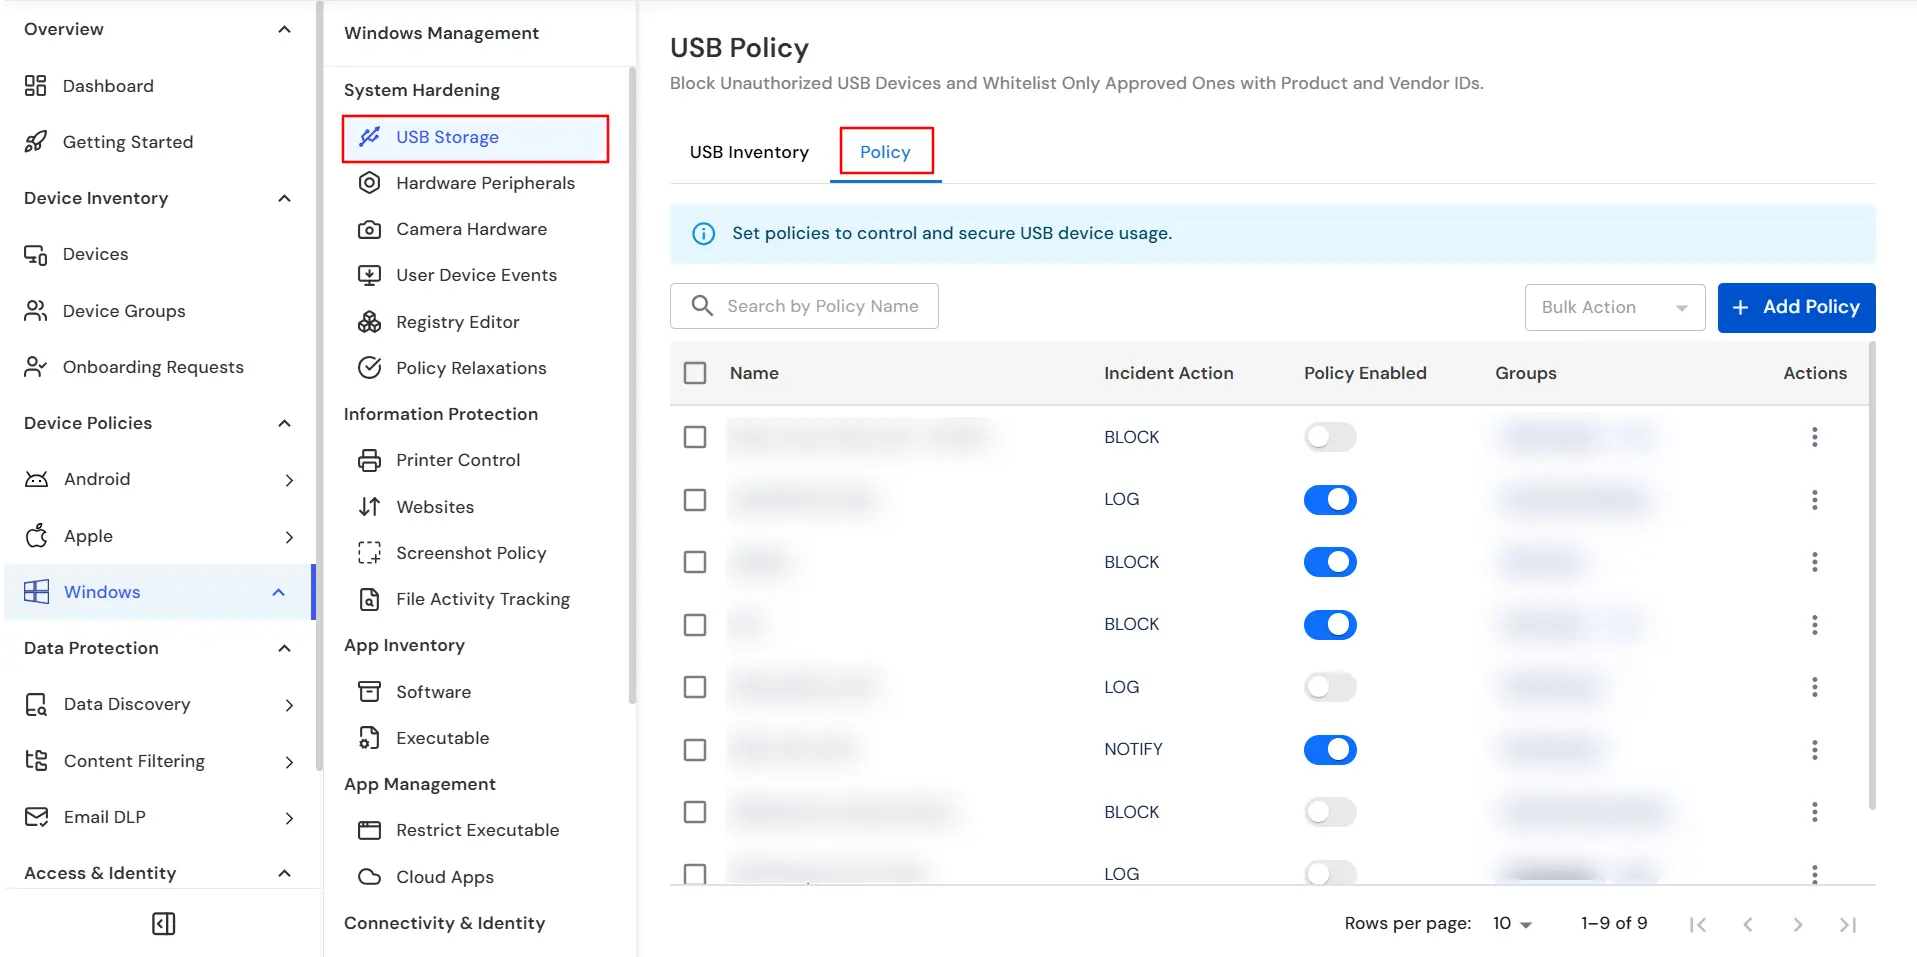The image size is (1917, 957).
Task: Click the Camera Hardware icon
Action: [370, 229]
